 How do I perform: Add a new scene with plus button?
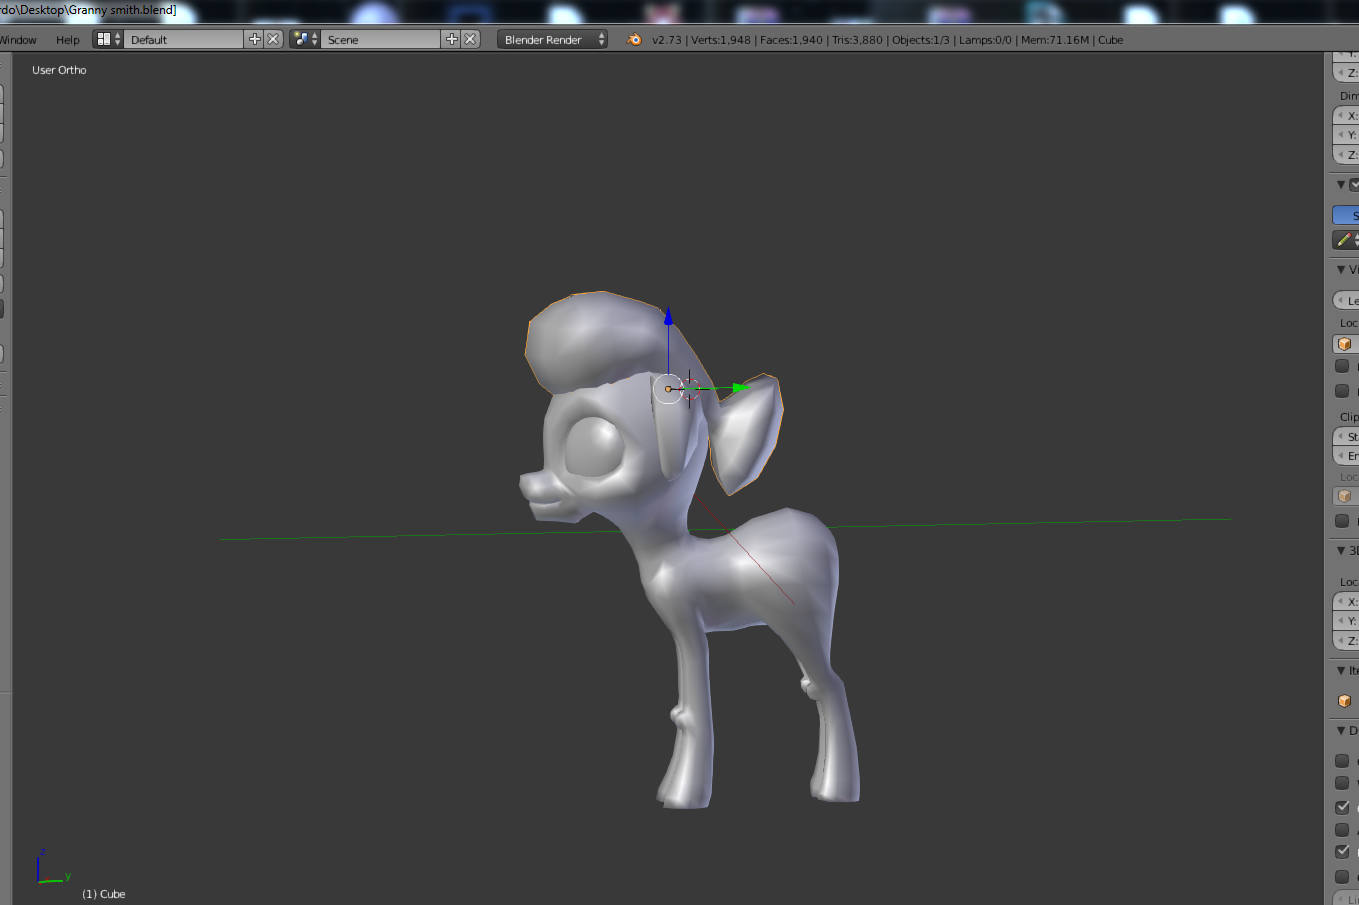coord(452,39)
